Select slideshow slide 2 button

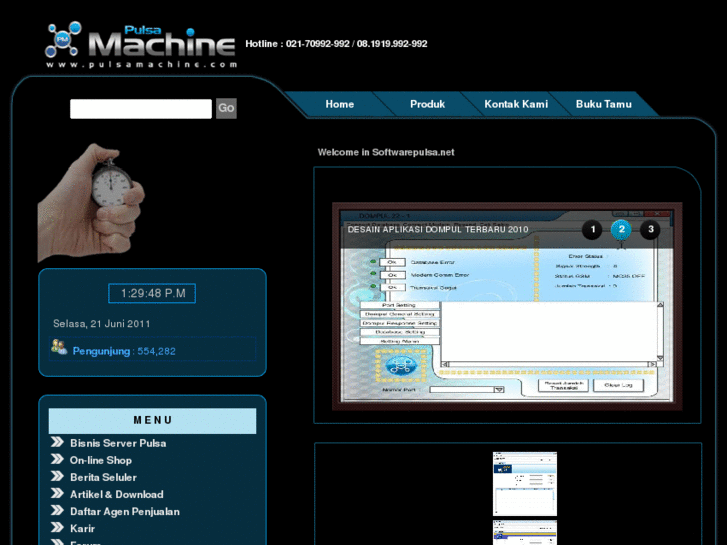point(621,230)
